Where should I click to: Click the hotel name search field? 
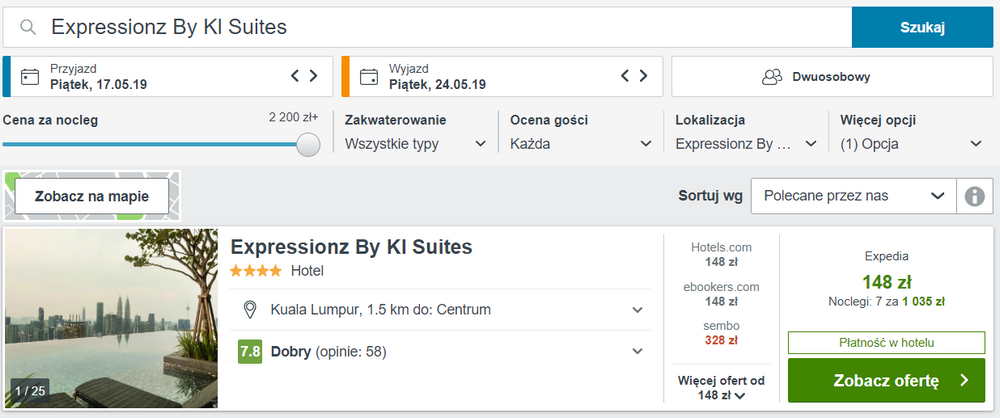[440, 27]
